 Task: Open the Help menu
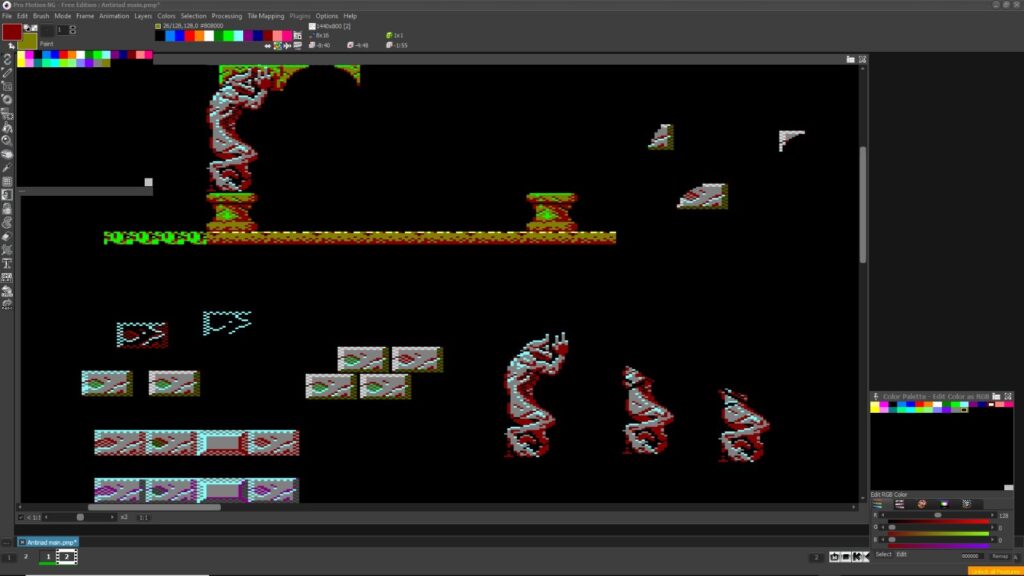pyautogui.click(x=350, y=16)
